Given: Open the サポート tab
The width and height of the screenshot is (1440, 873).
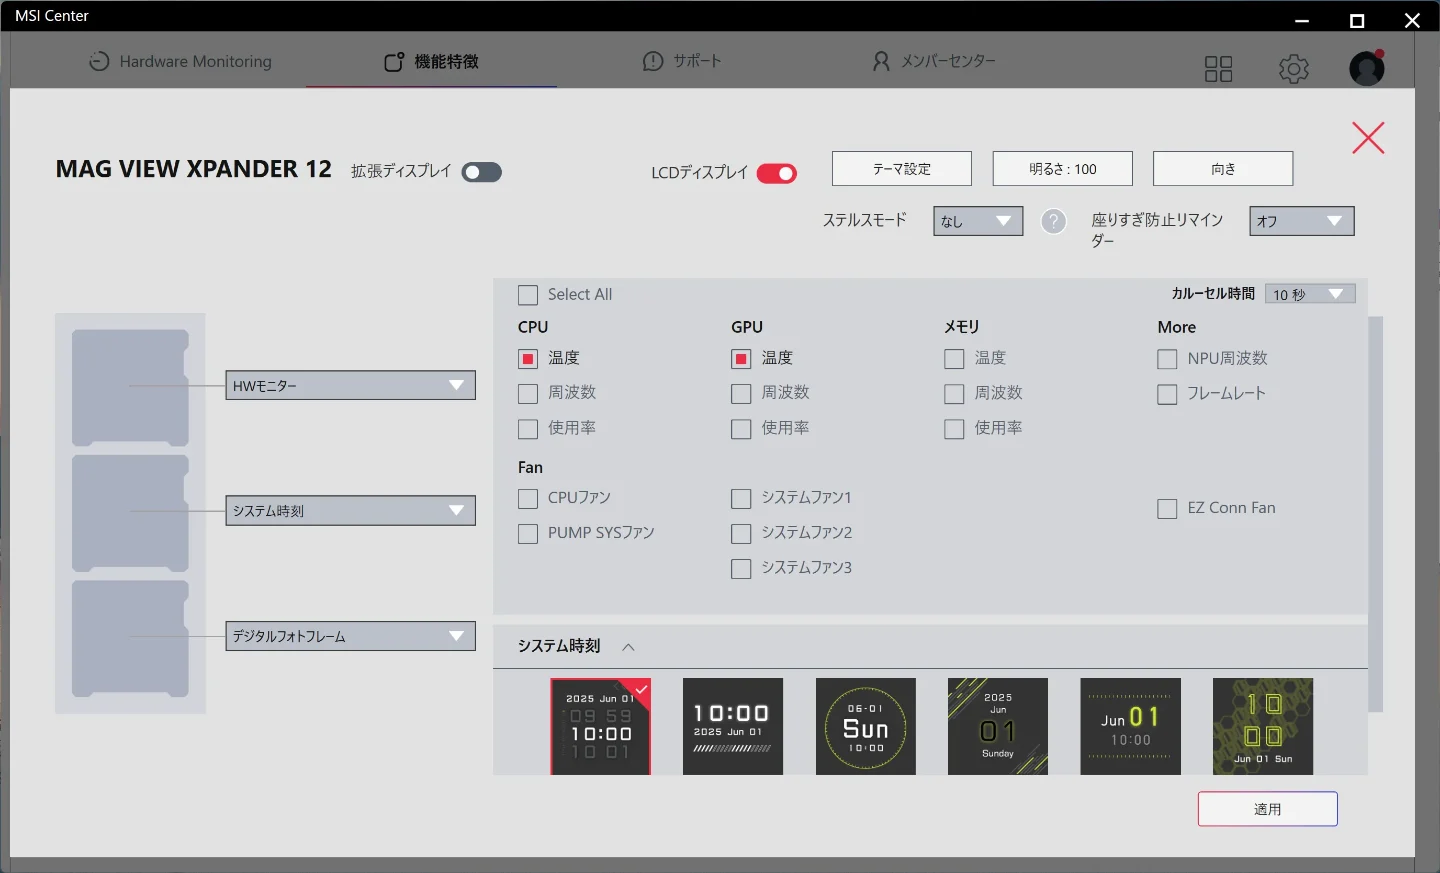Looking at the screenshot, I should coord(682,61).
